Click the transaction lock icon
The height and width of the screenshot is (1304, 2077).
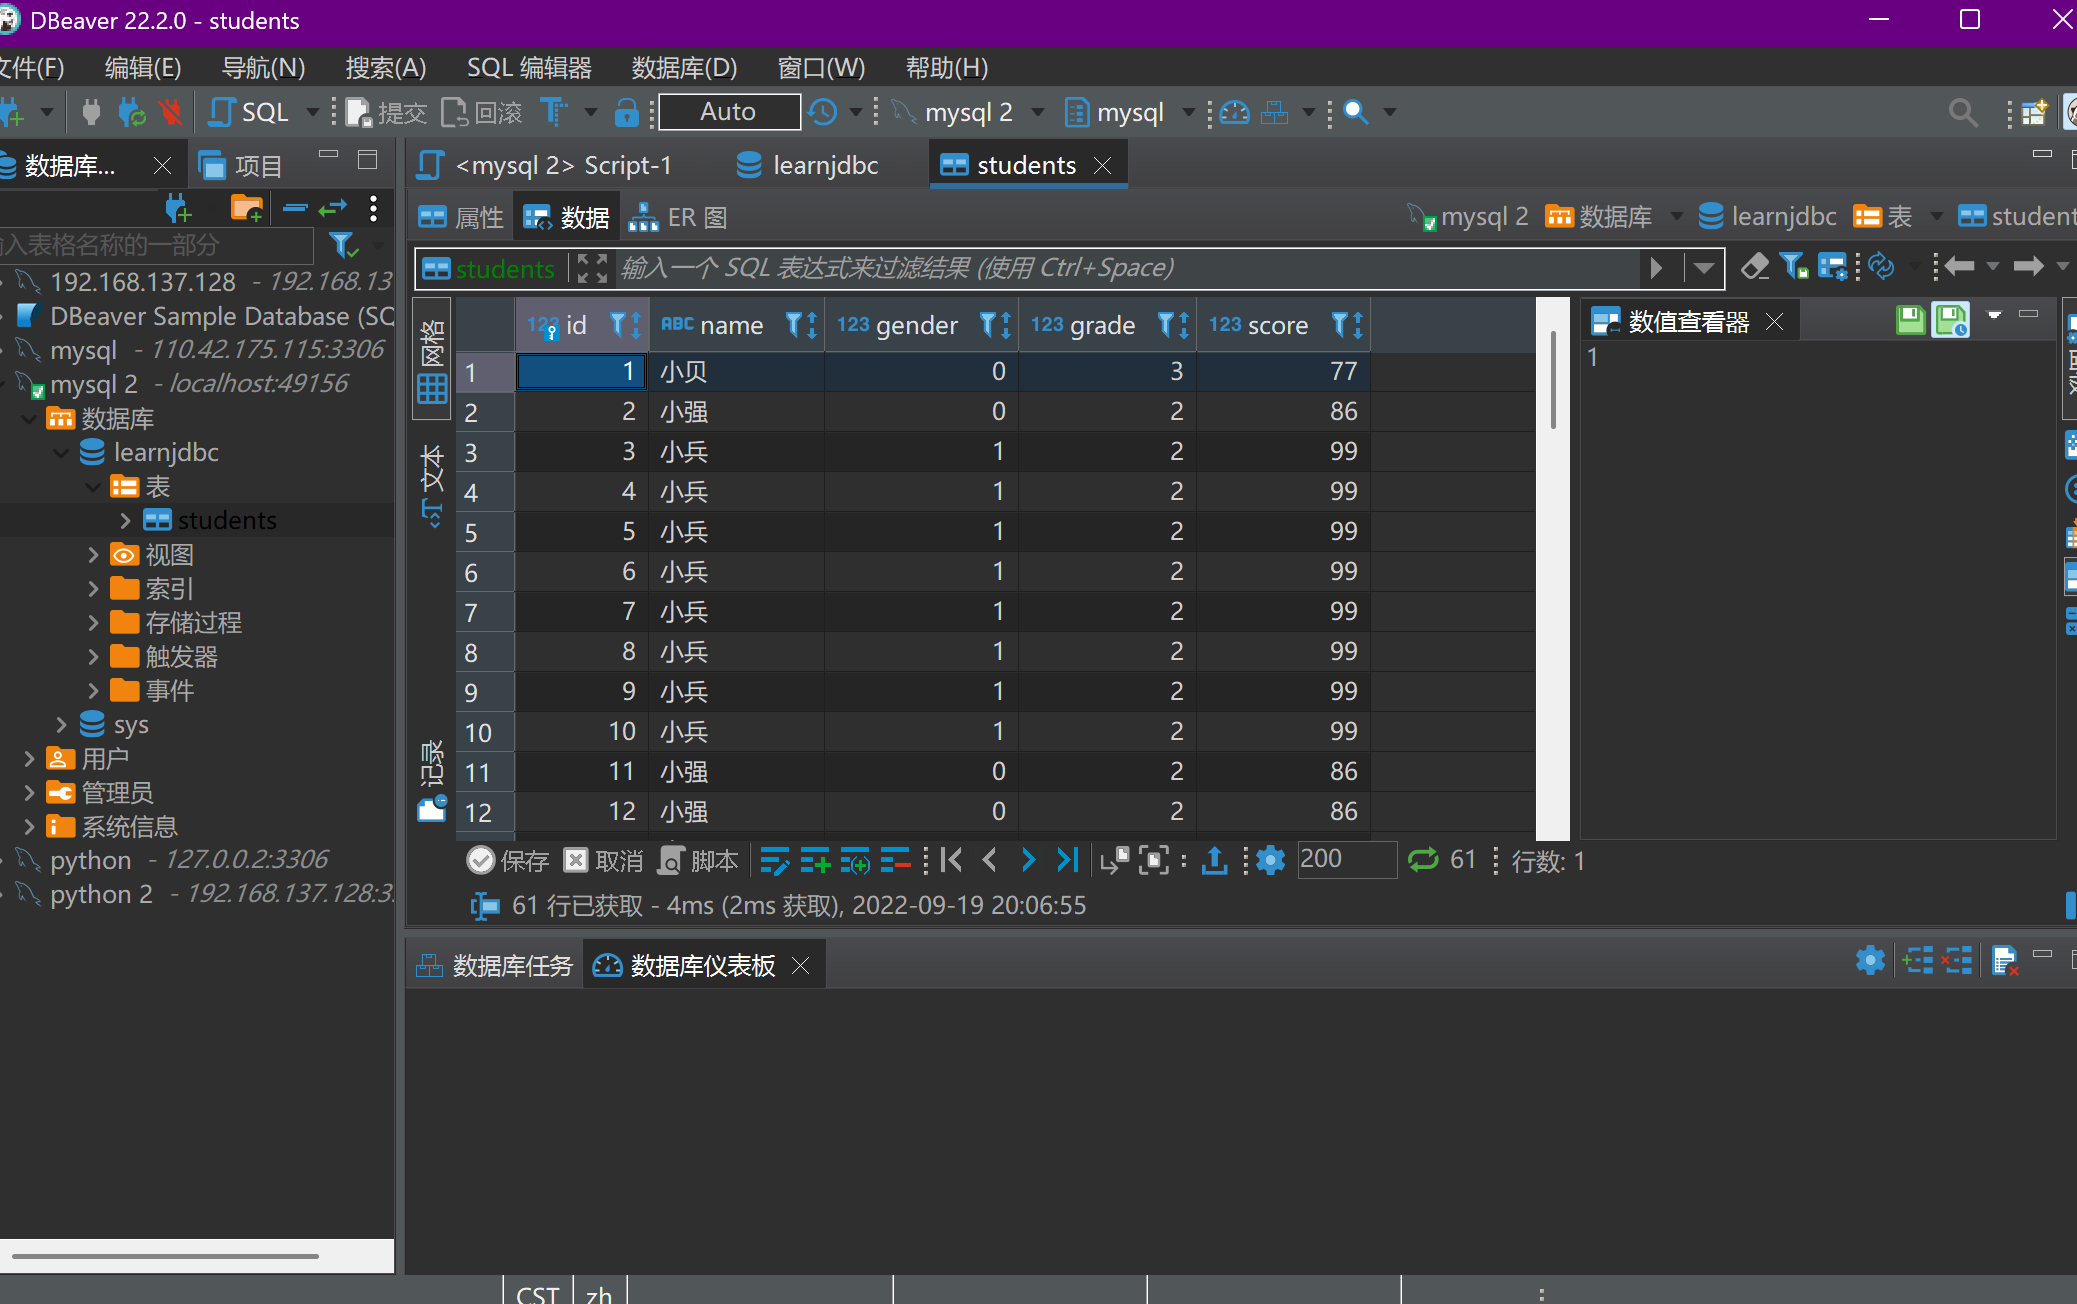pyautogui.click(x=627, y=112)
